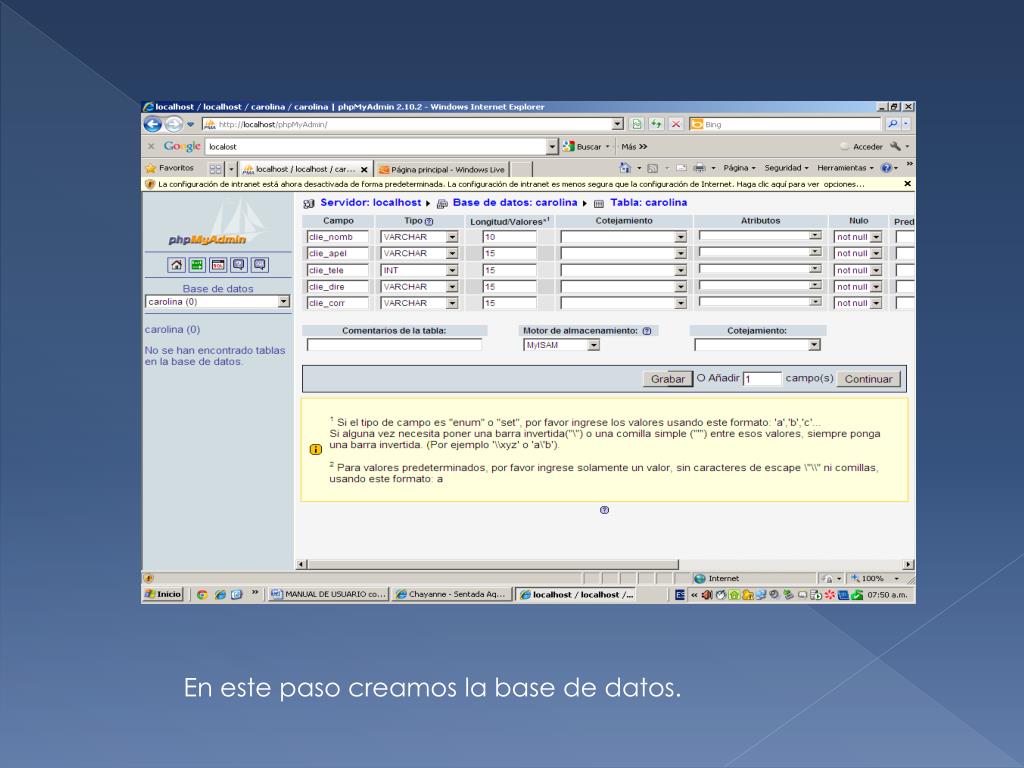Open the Seguridad menu
Screen dimensions: 1024x768
[x=786, y=168]
